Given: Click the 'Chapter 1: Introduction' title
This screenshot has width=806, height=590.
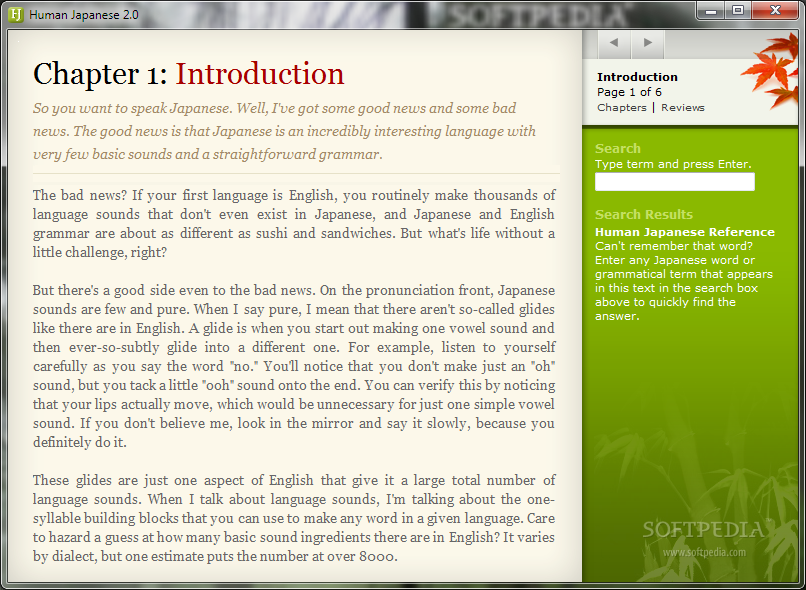Looking at the screenshot, I should click(189, 73).
